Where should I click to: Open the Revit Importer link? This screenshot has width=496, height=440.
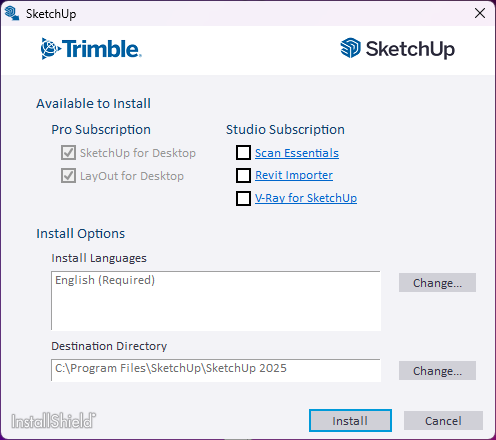click(294, 175)
